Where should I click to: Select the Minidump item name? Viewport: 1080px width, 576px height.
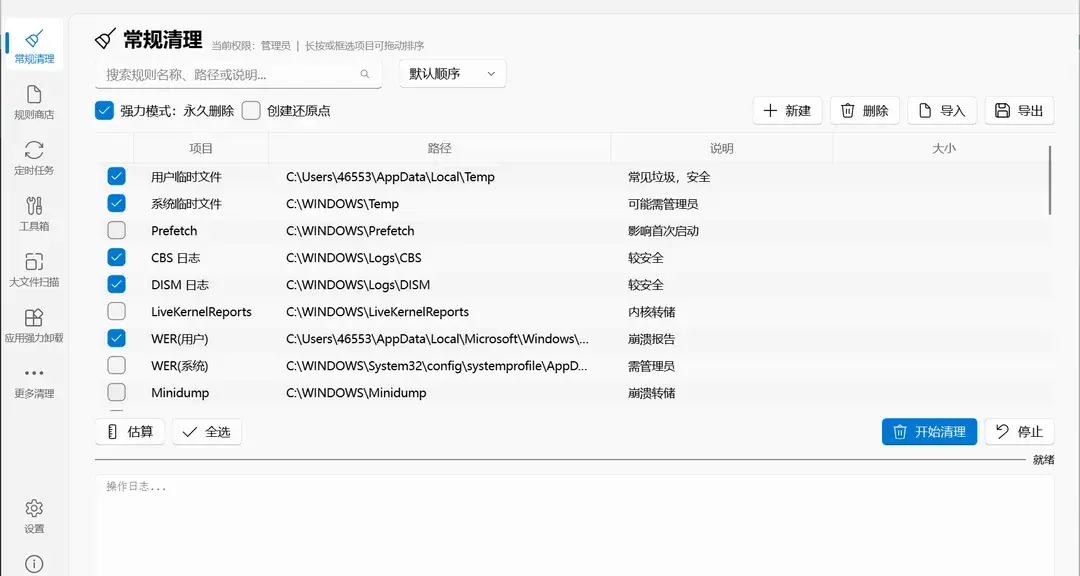tap(180, 393)
